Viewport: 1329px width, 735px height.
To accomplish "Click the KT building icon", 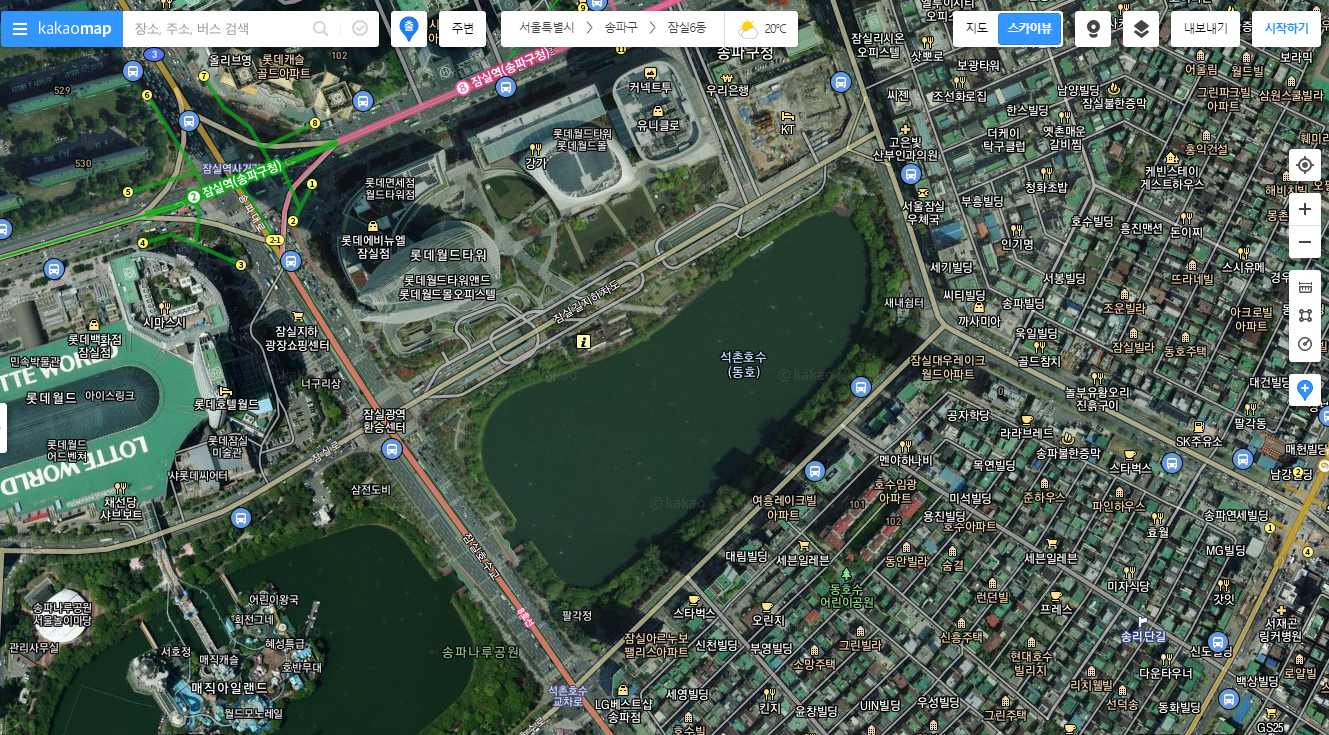I will (x=787, y=116).
